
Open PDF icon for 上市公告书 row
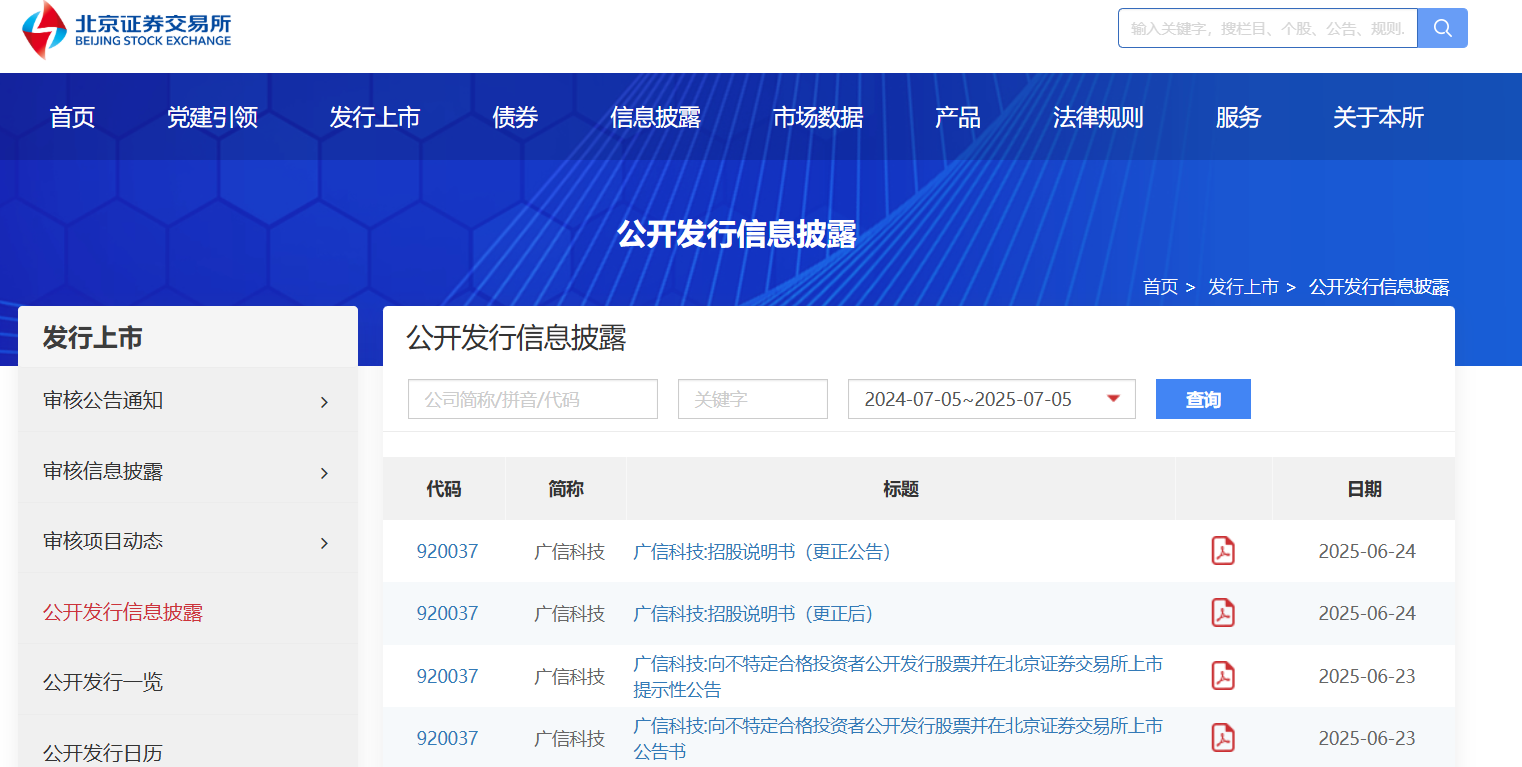1223,738
